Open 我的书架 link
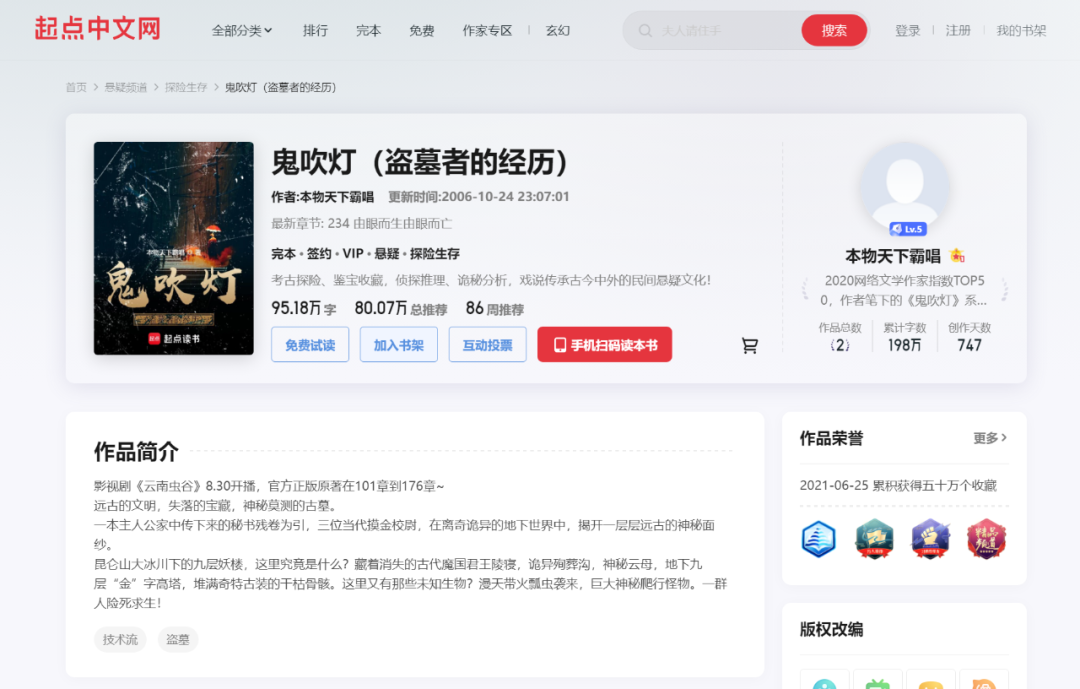The image size is (1080, 689). tap(1021, 30)
